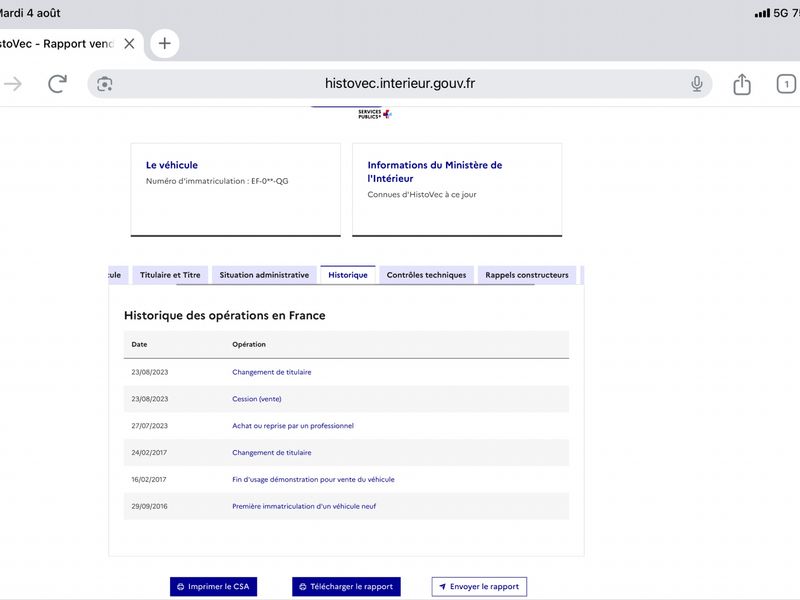Tap the microphone voice search icon
Viewport: 800px width, 600px height.
pos(696,84)
